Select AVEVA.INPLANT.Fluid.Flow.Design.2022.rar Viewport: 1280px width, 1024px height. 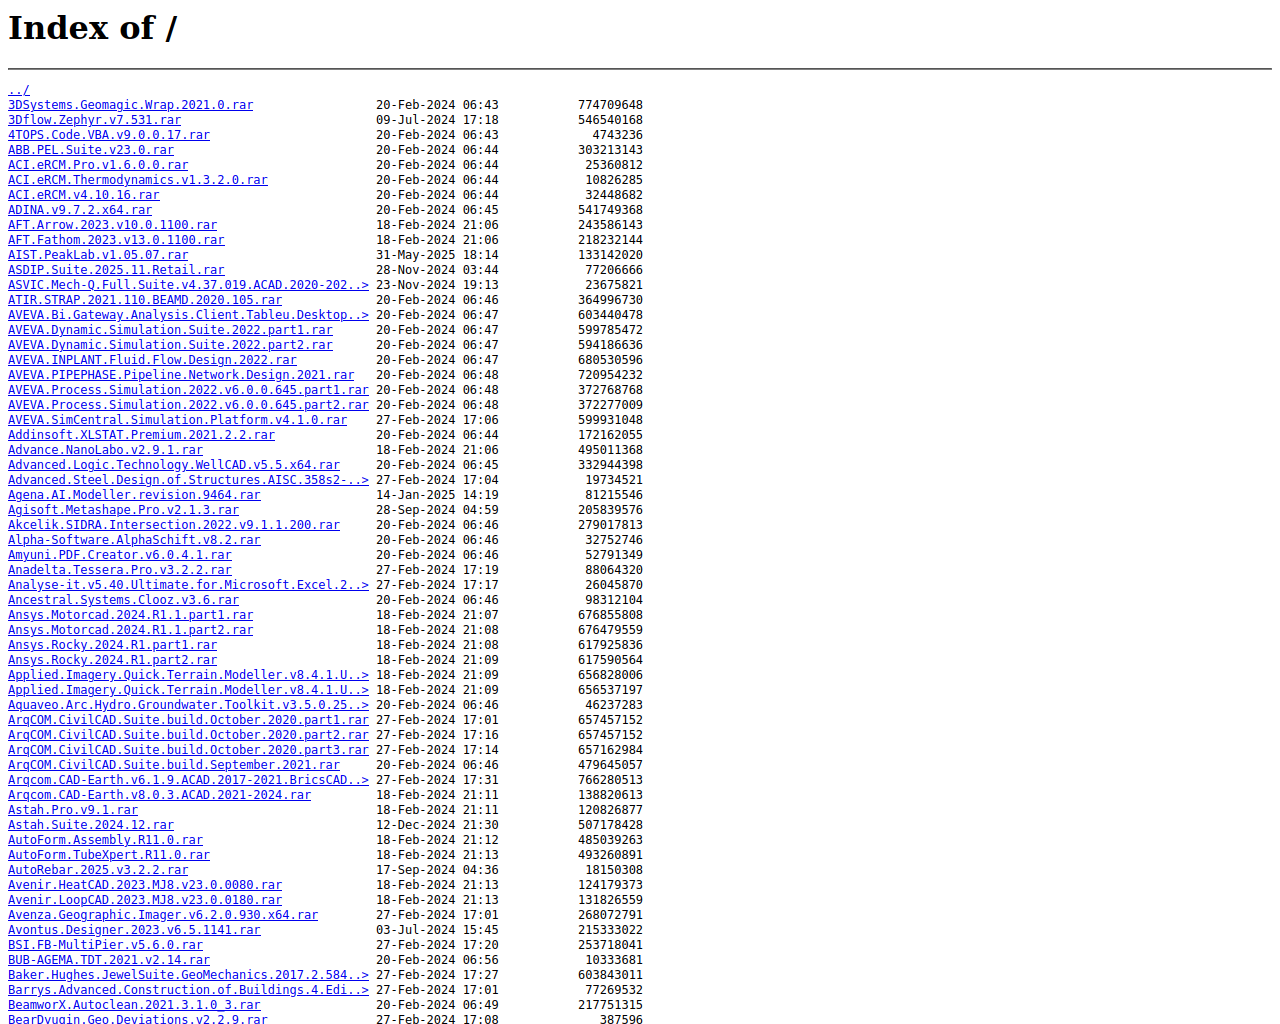[152, 360]
